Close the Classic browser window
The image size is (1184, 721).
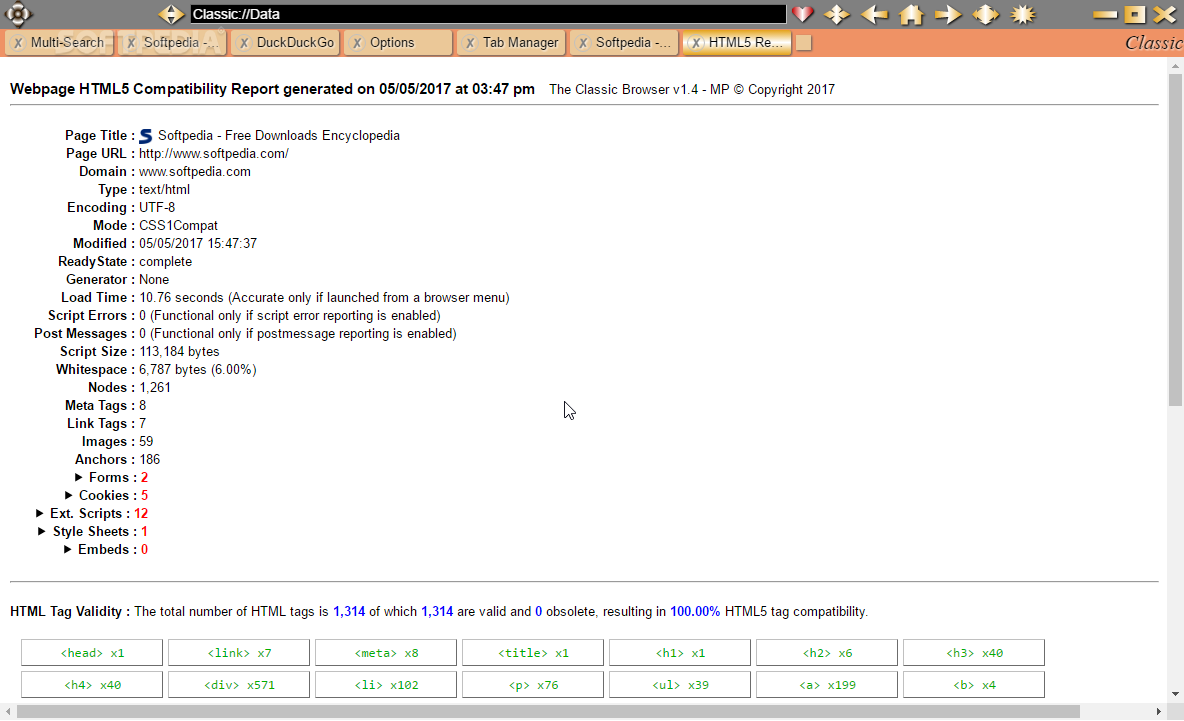(x=1164, y=14)
